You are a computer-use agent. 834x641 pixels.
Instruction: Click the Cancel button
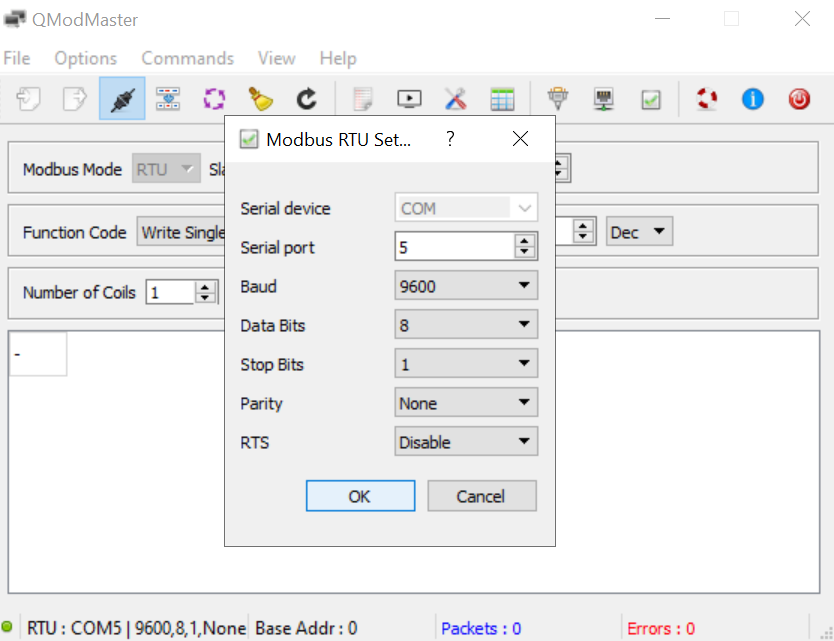[x=481, y=495]
